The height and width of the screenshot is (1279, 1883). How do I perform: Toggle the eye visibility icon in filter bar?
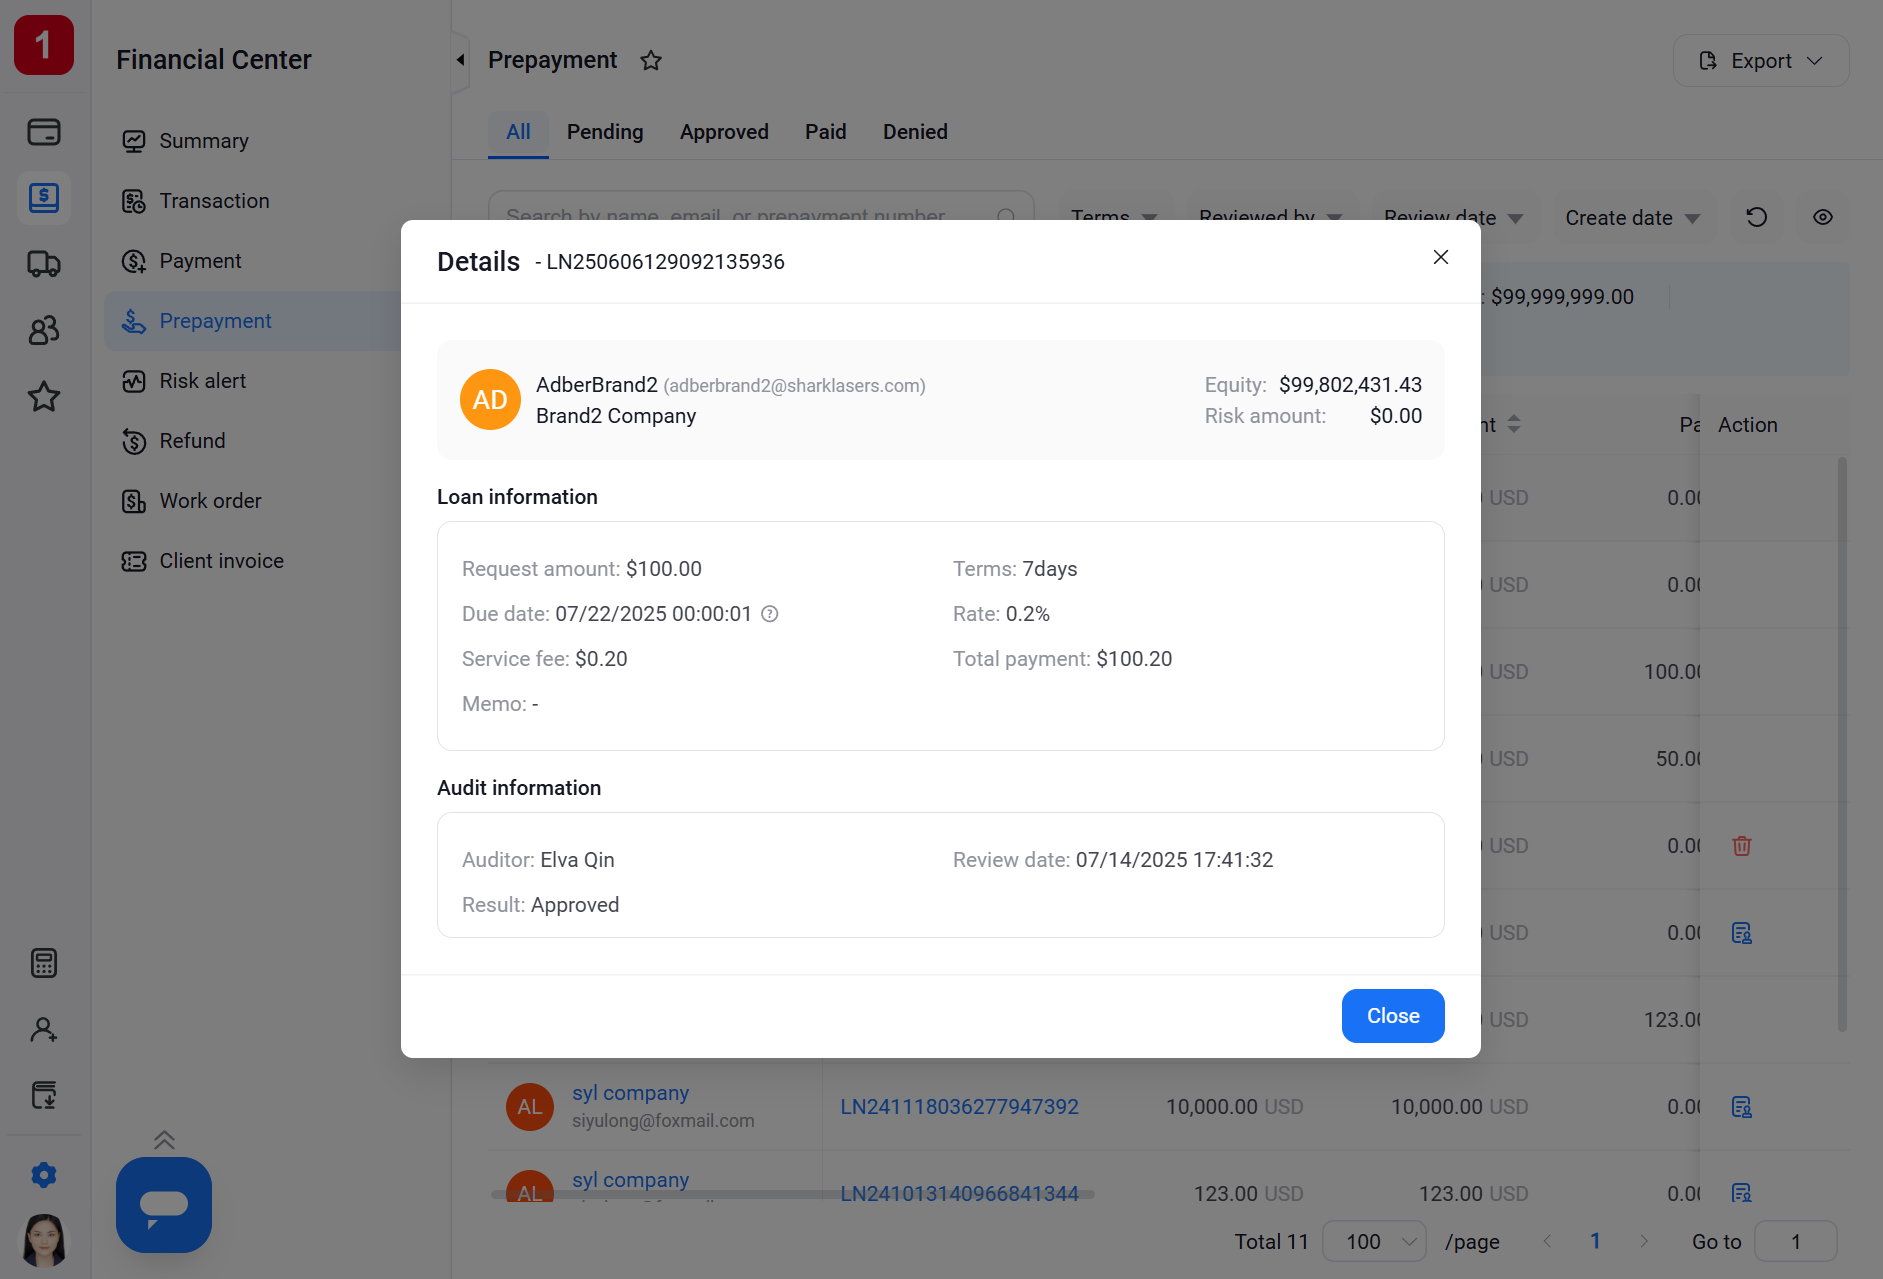(x=1823, y=217)
